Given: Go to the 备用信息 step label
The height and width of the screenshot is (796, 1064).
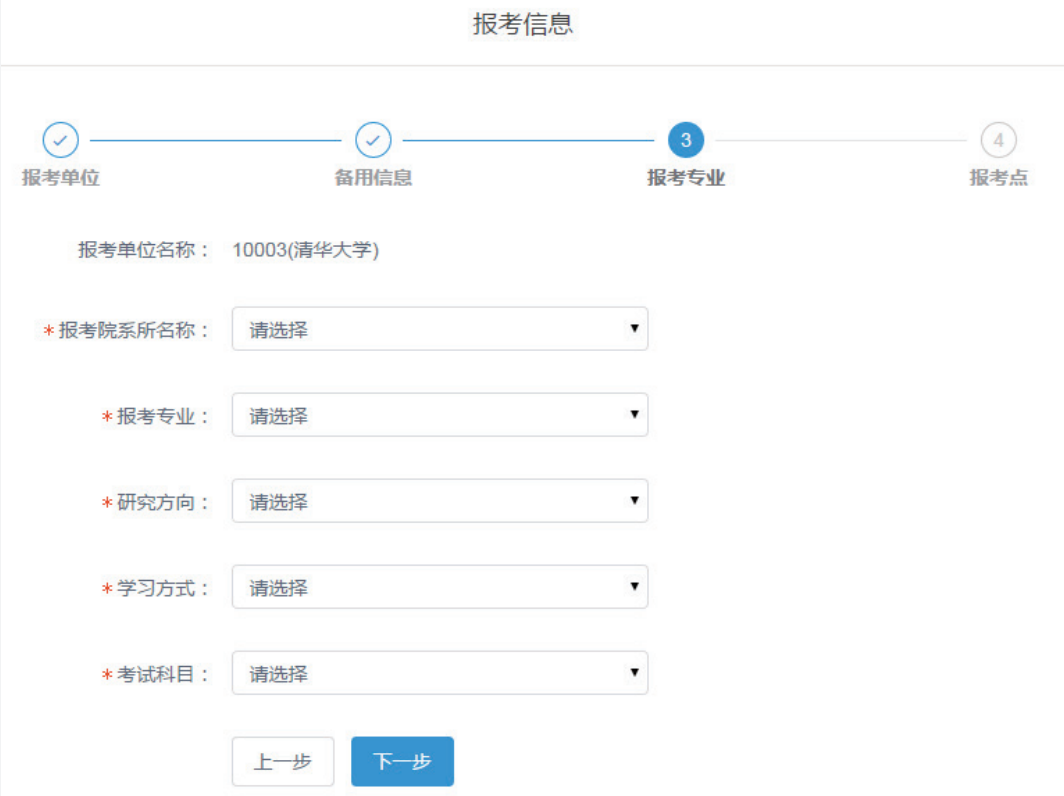Looking at the screenshot, I should click(373, 178).
